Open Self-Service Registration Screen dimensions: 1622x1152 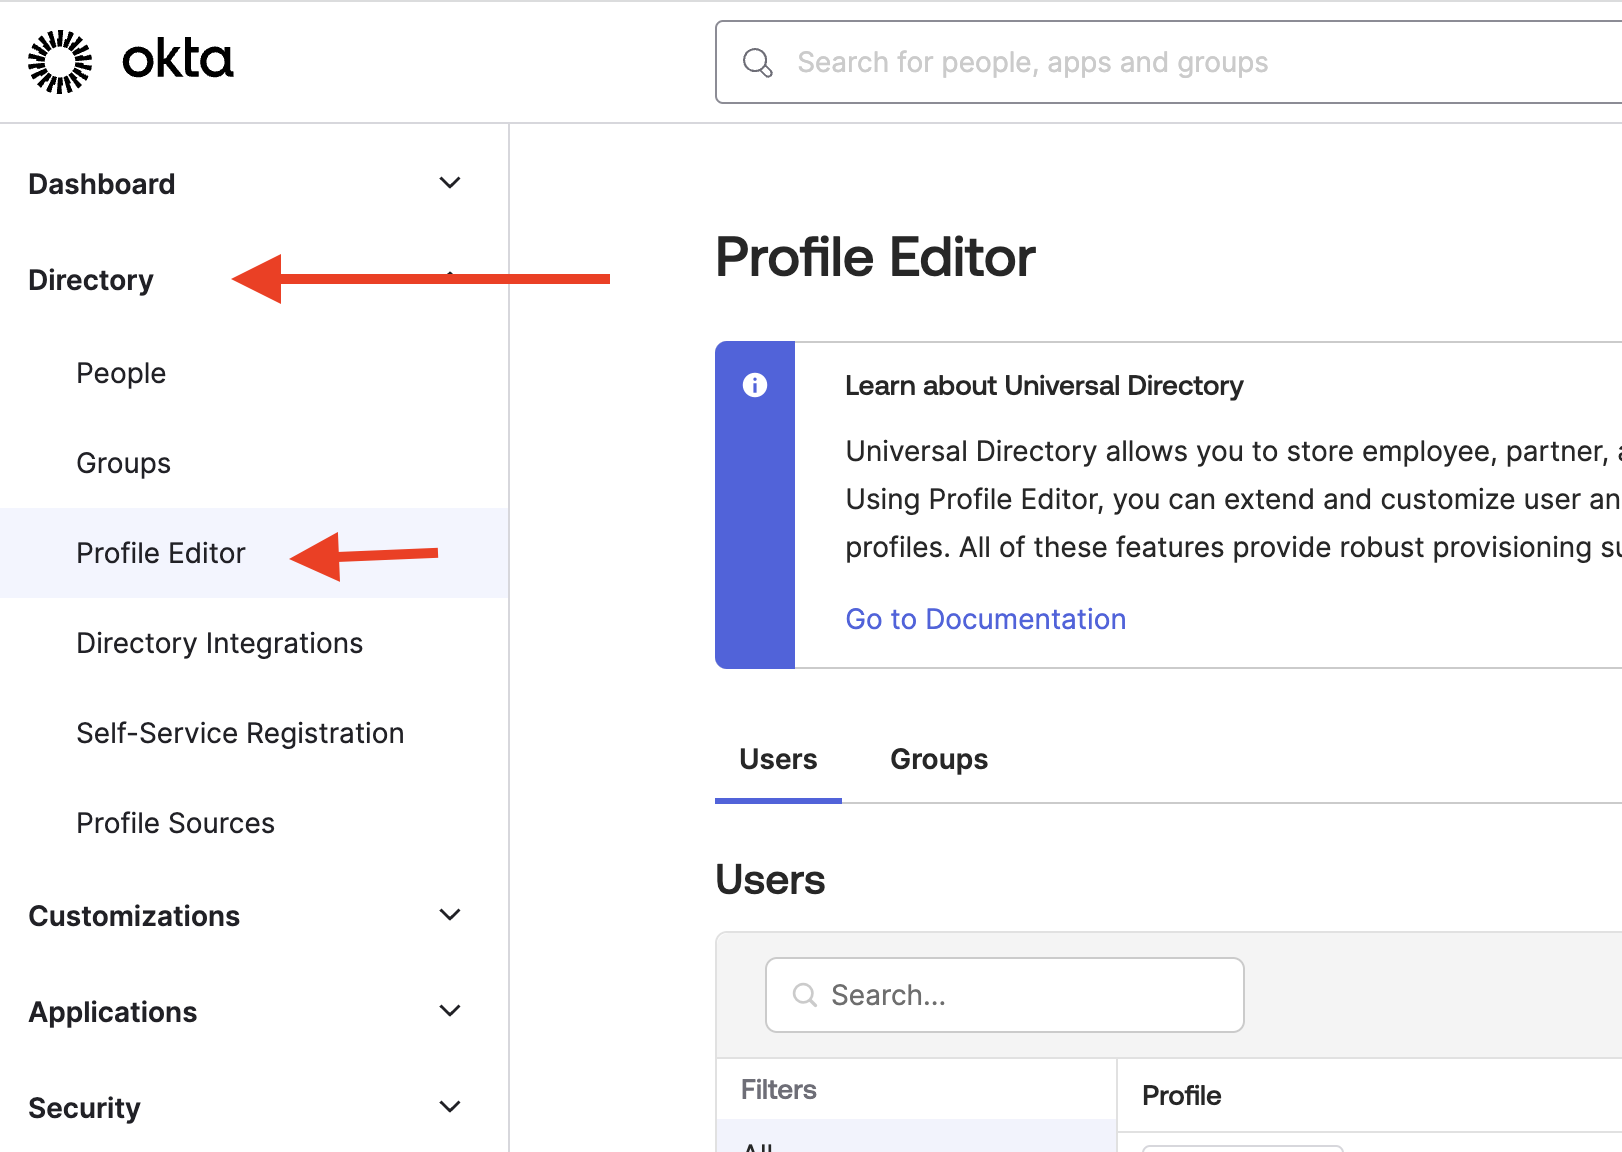click(240, 733)
